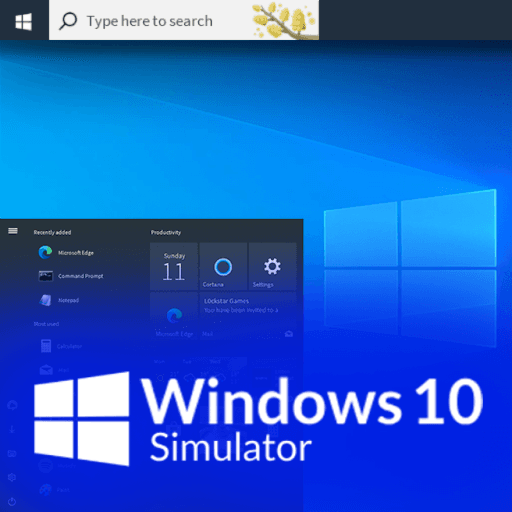Click the "Most used" list header
This screenshot has width=512, height=512.
click(x=46, y=324)
